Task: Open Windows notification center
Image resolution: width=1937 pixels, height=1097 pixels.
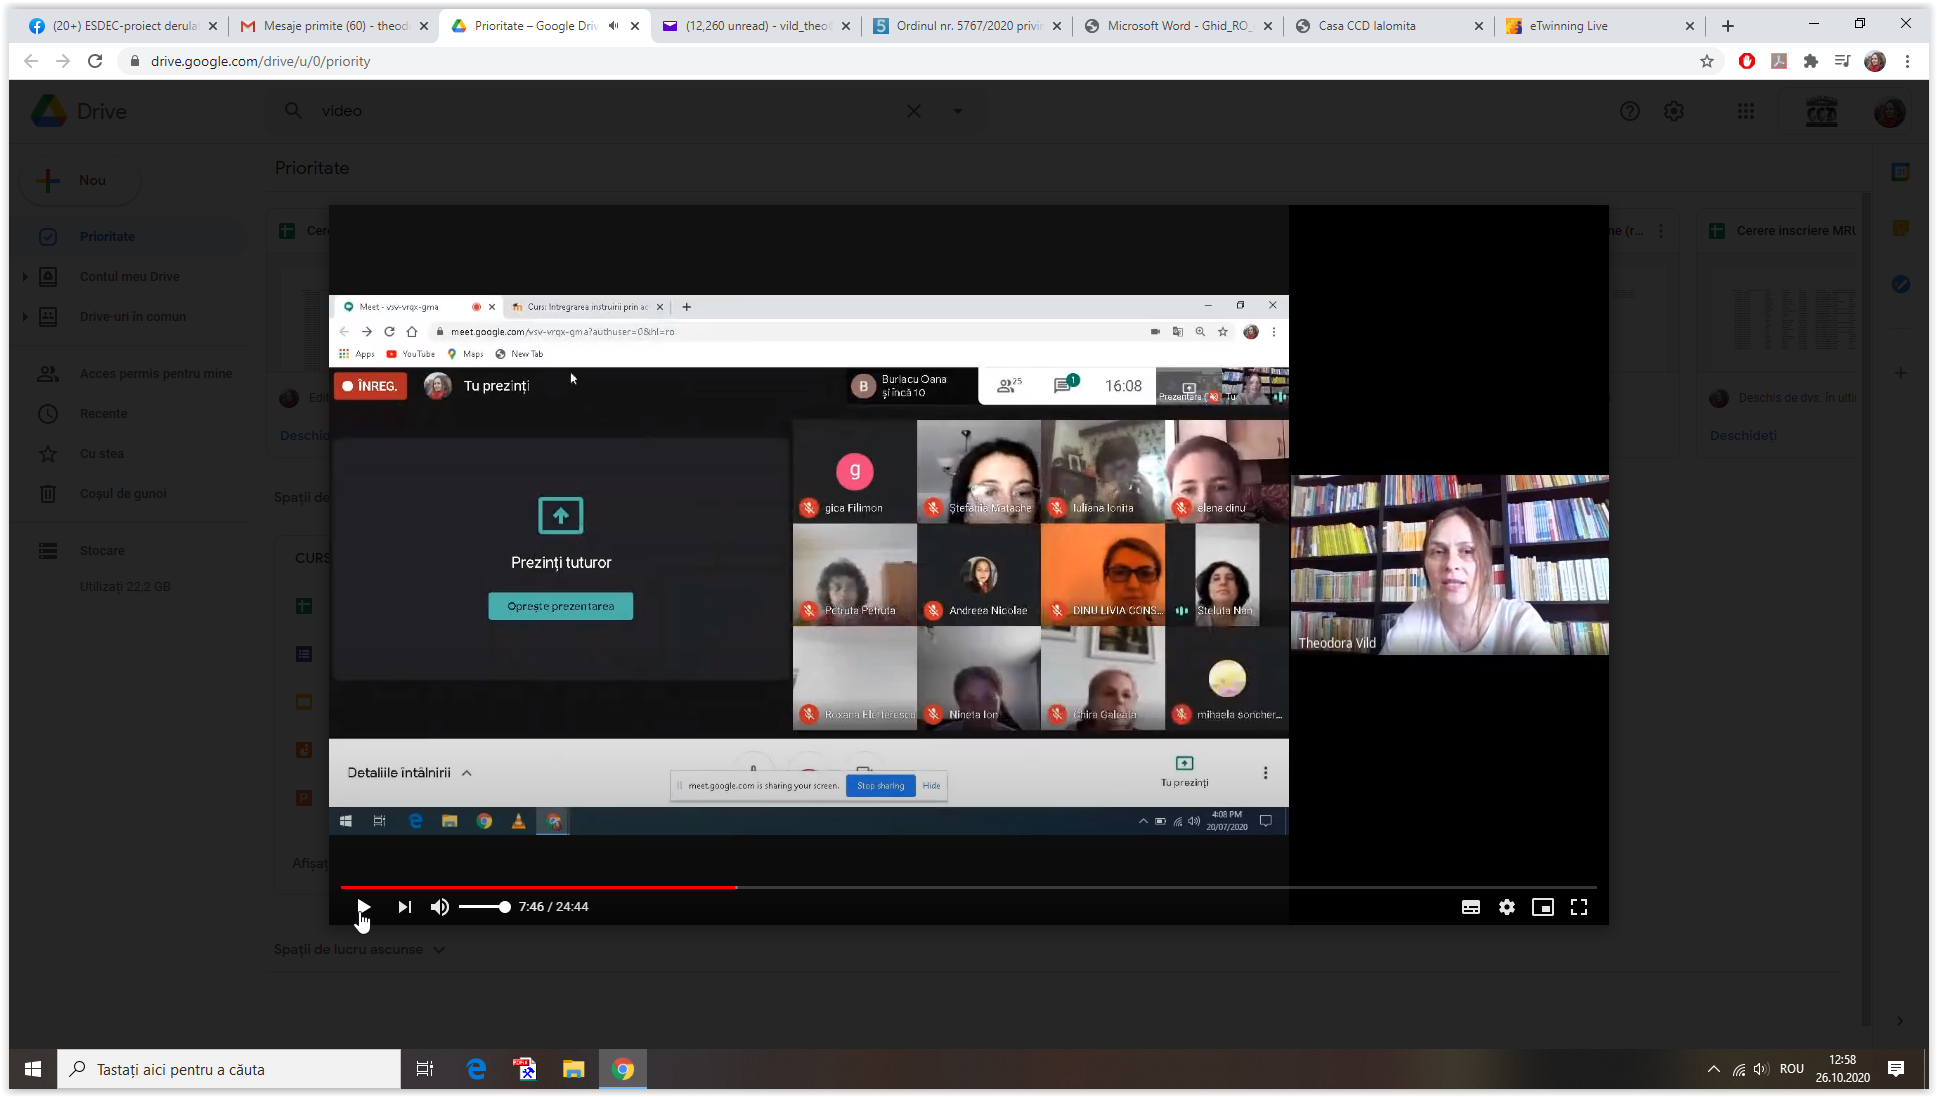Action: 1896,1069
